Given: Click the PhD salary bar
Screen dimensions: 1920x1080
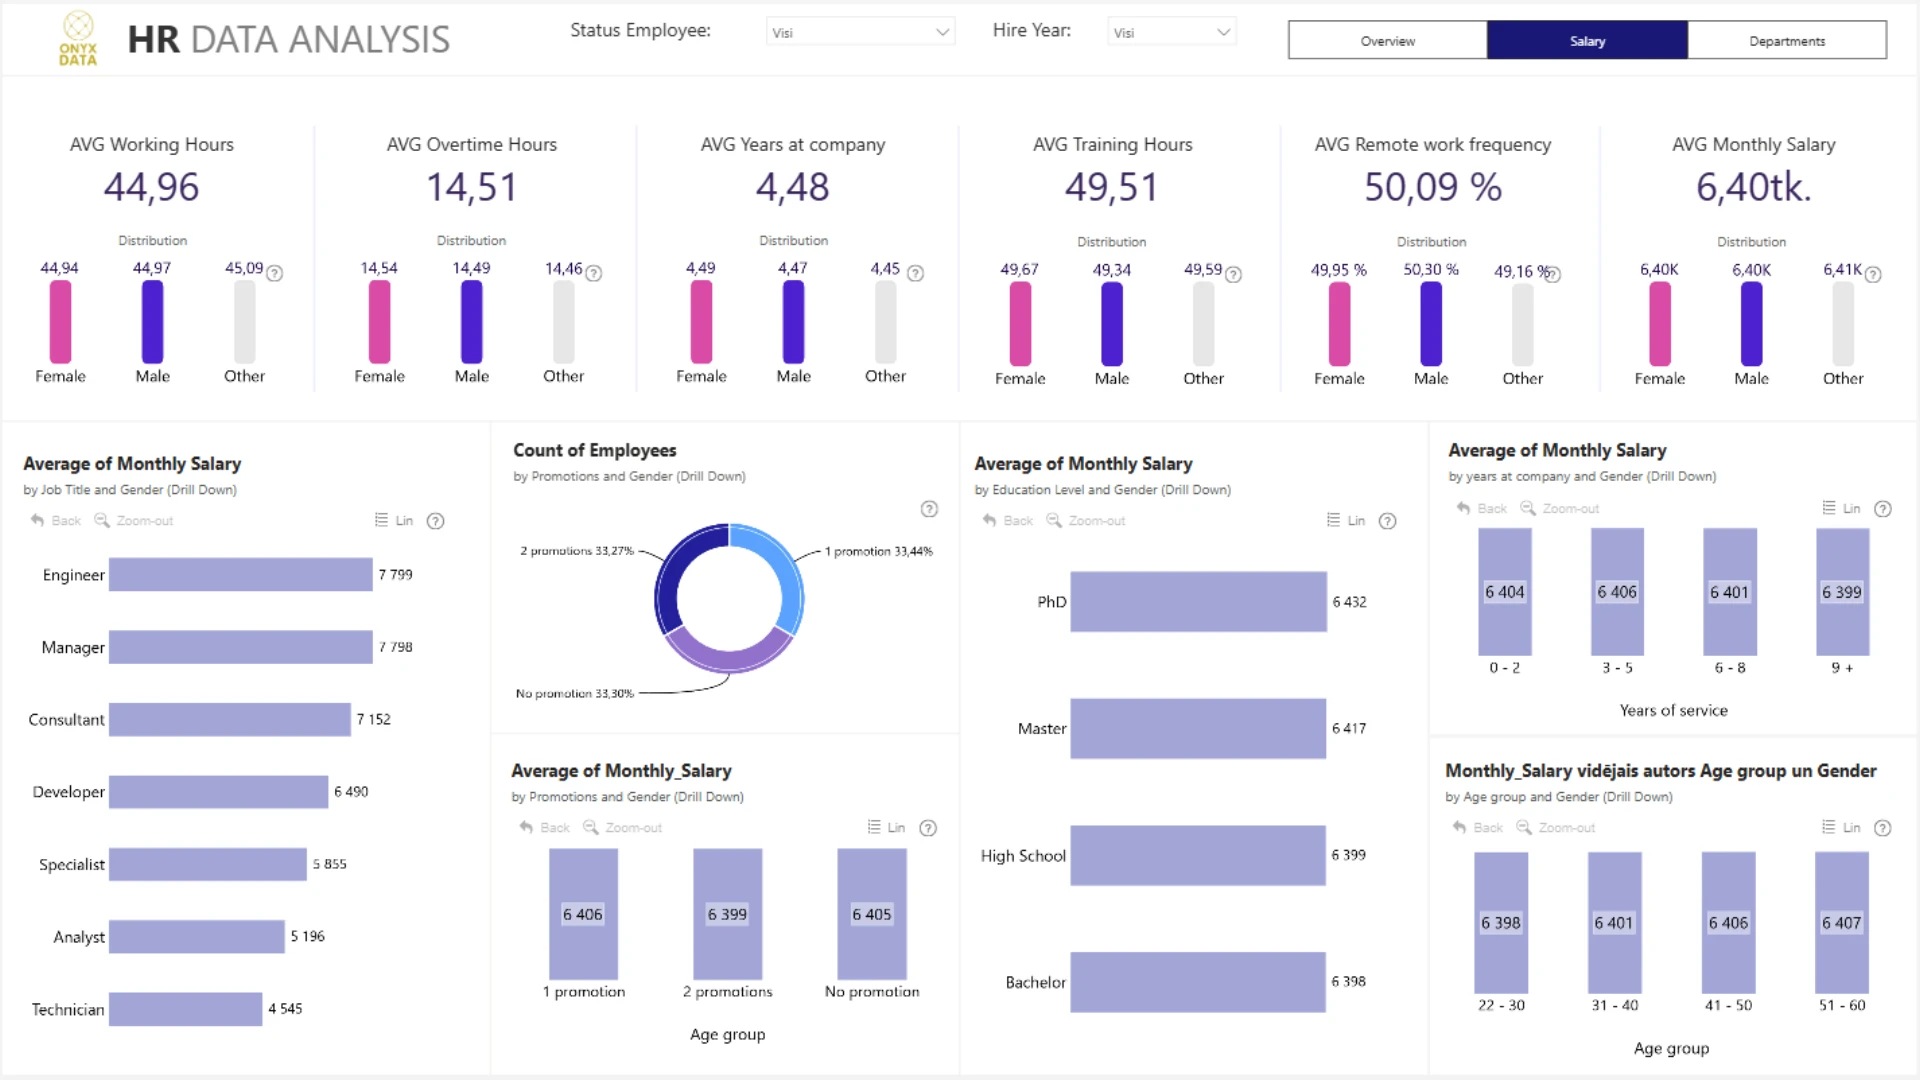Looking at the screenshot, I should [x=1197, y=602].
